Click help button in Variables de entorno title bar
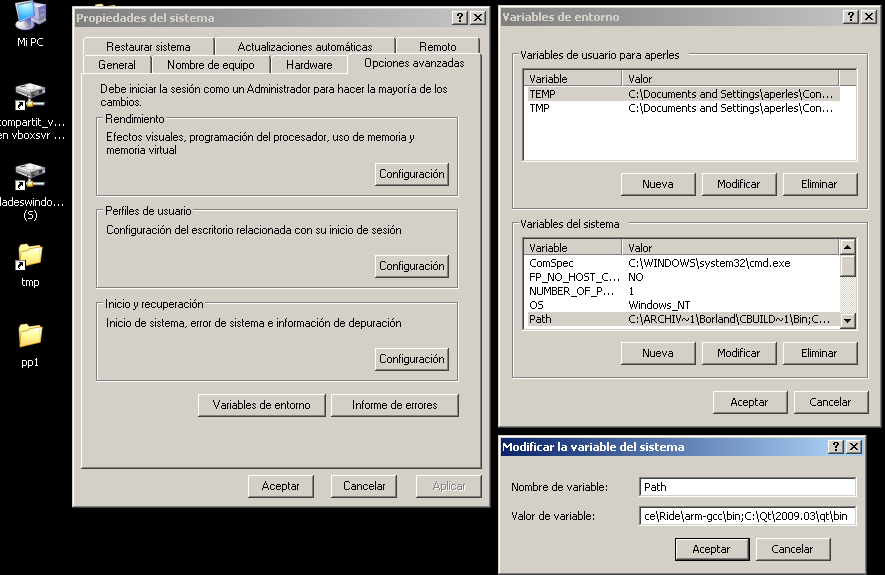The width and height of the screenshot is (885, 575). click(851, 17)
